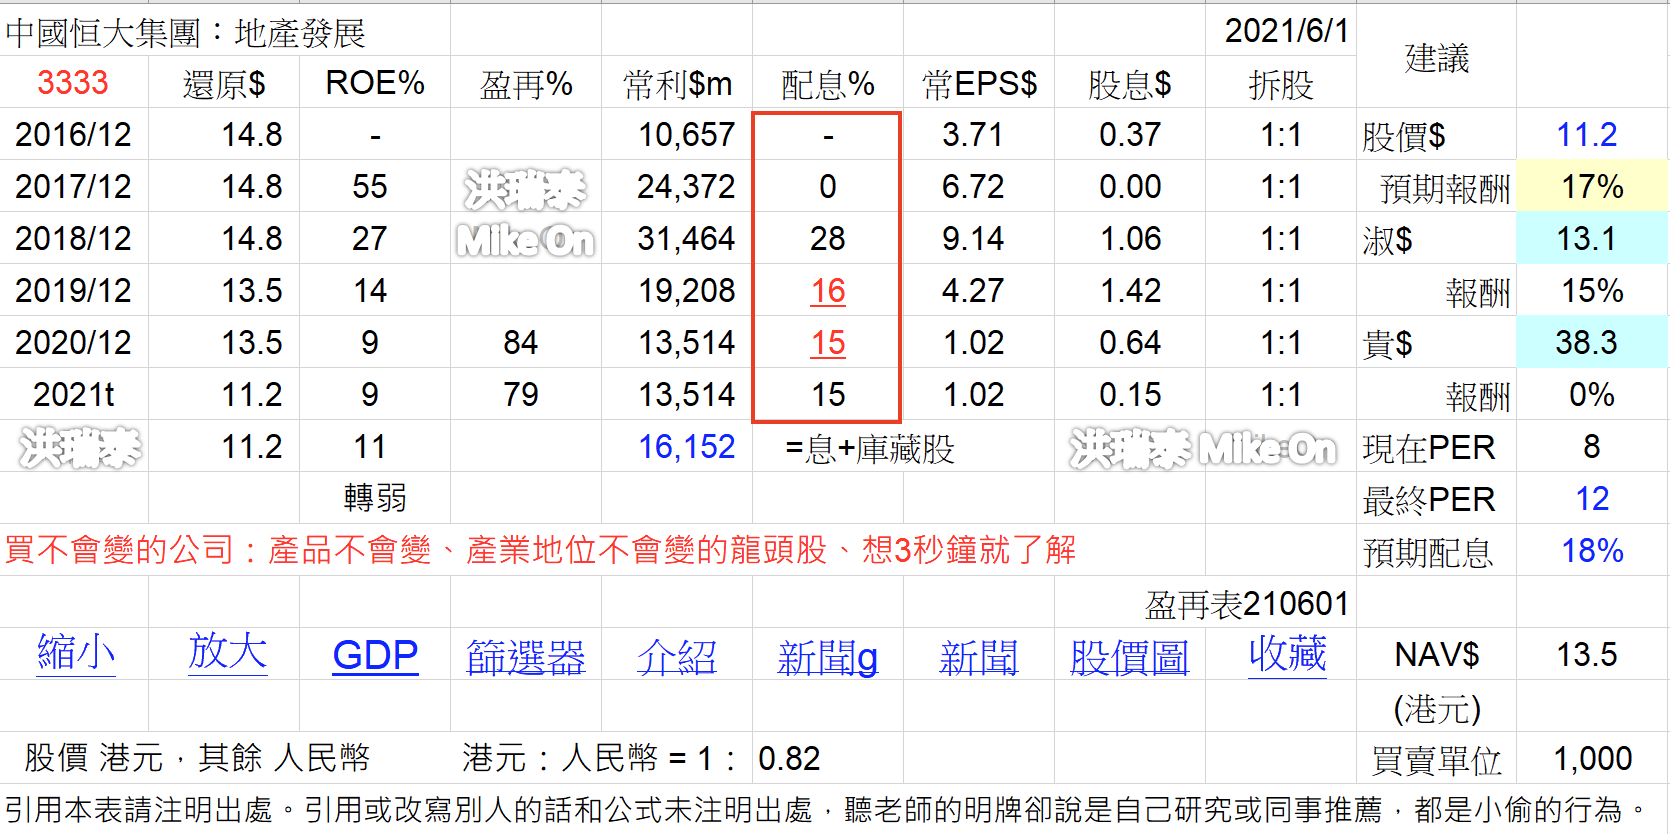Select the ROE value 55

point(370,186)
